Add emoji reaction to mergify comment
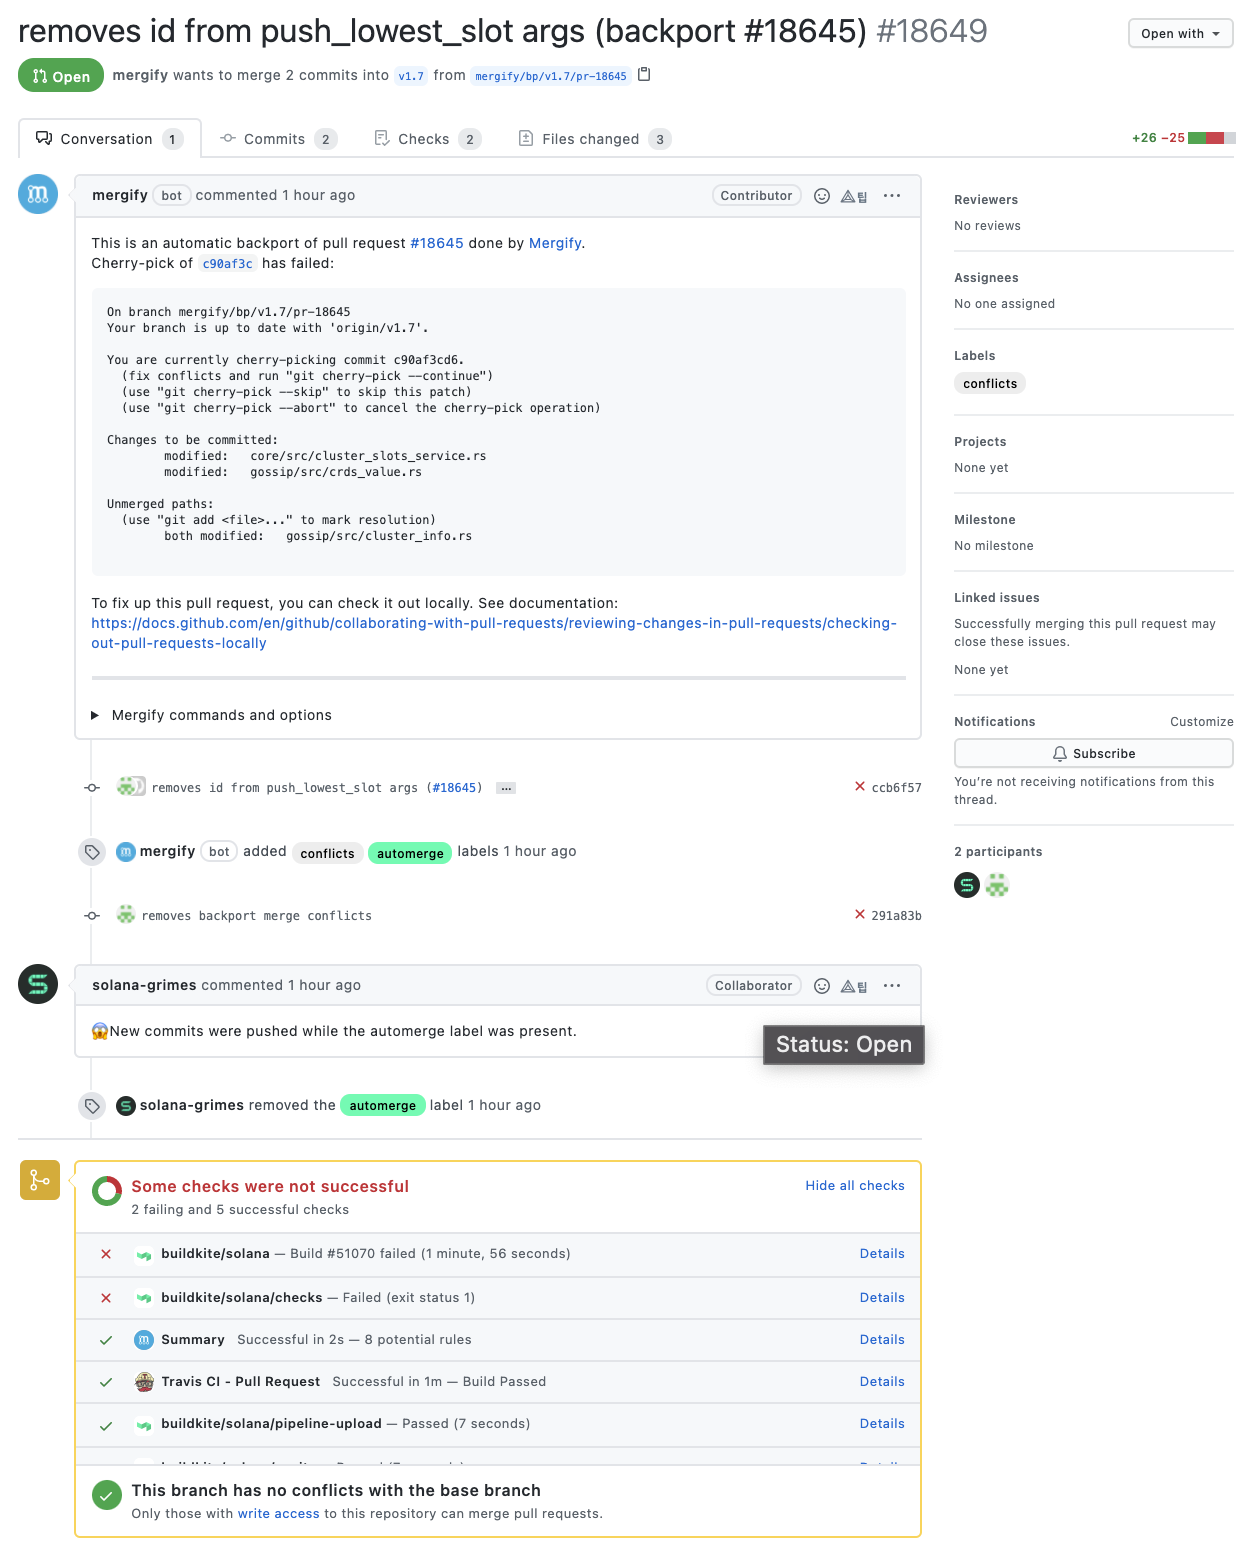The image size is (1250, 1554). coord(822,196)
